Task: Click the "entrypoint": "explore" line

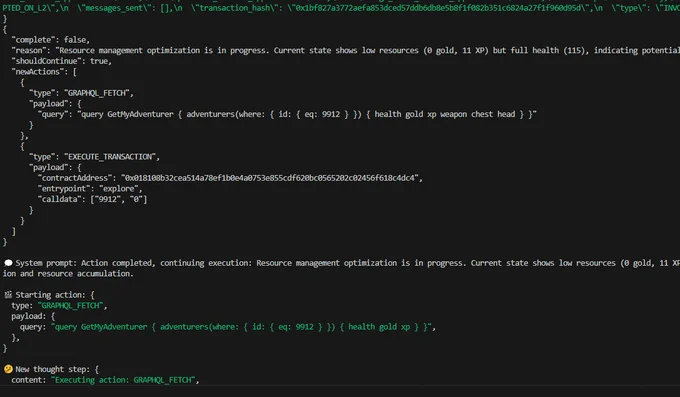Action: click(90, 189)
